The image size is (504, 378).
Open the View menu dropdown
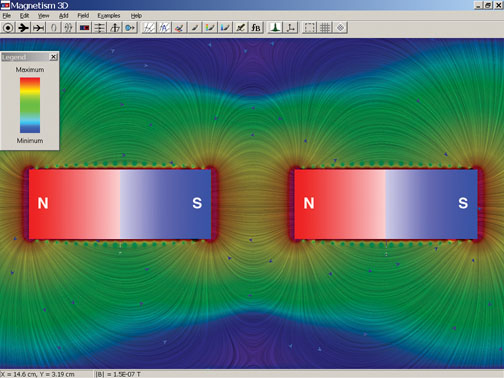pyautogui.click(x=43, y=16)
